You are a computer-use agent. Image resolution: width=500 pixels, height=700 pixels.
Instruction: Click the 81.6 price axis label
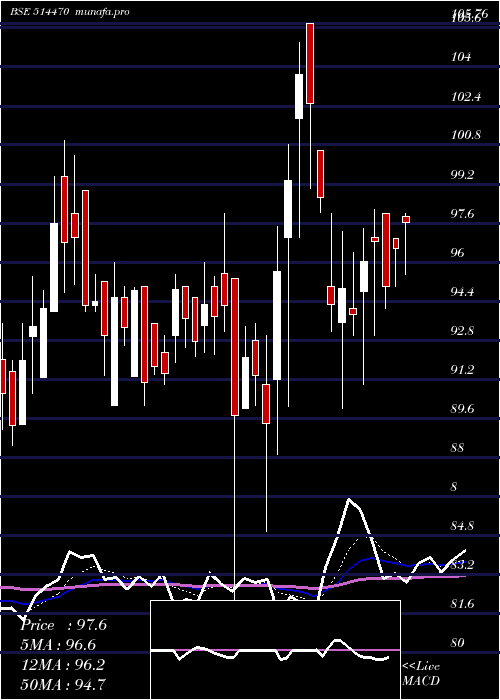(464, 604)
